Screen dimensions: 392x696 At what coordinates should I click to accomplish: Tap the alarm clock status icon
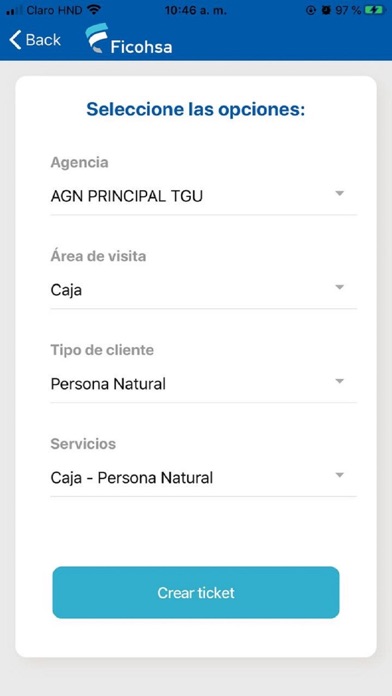(x=326, y=10)
